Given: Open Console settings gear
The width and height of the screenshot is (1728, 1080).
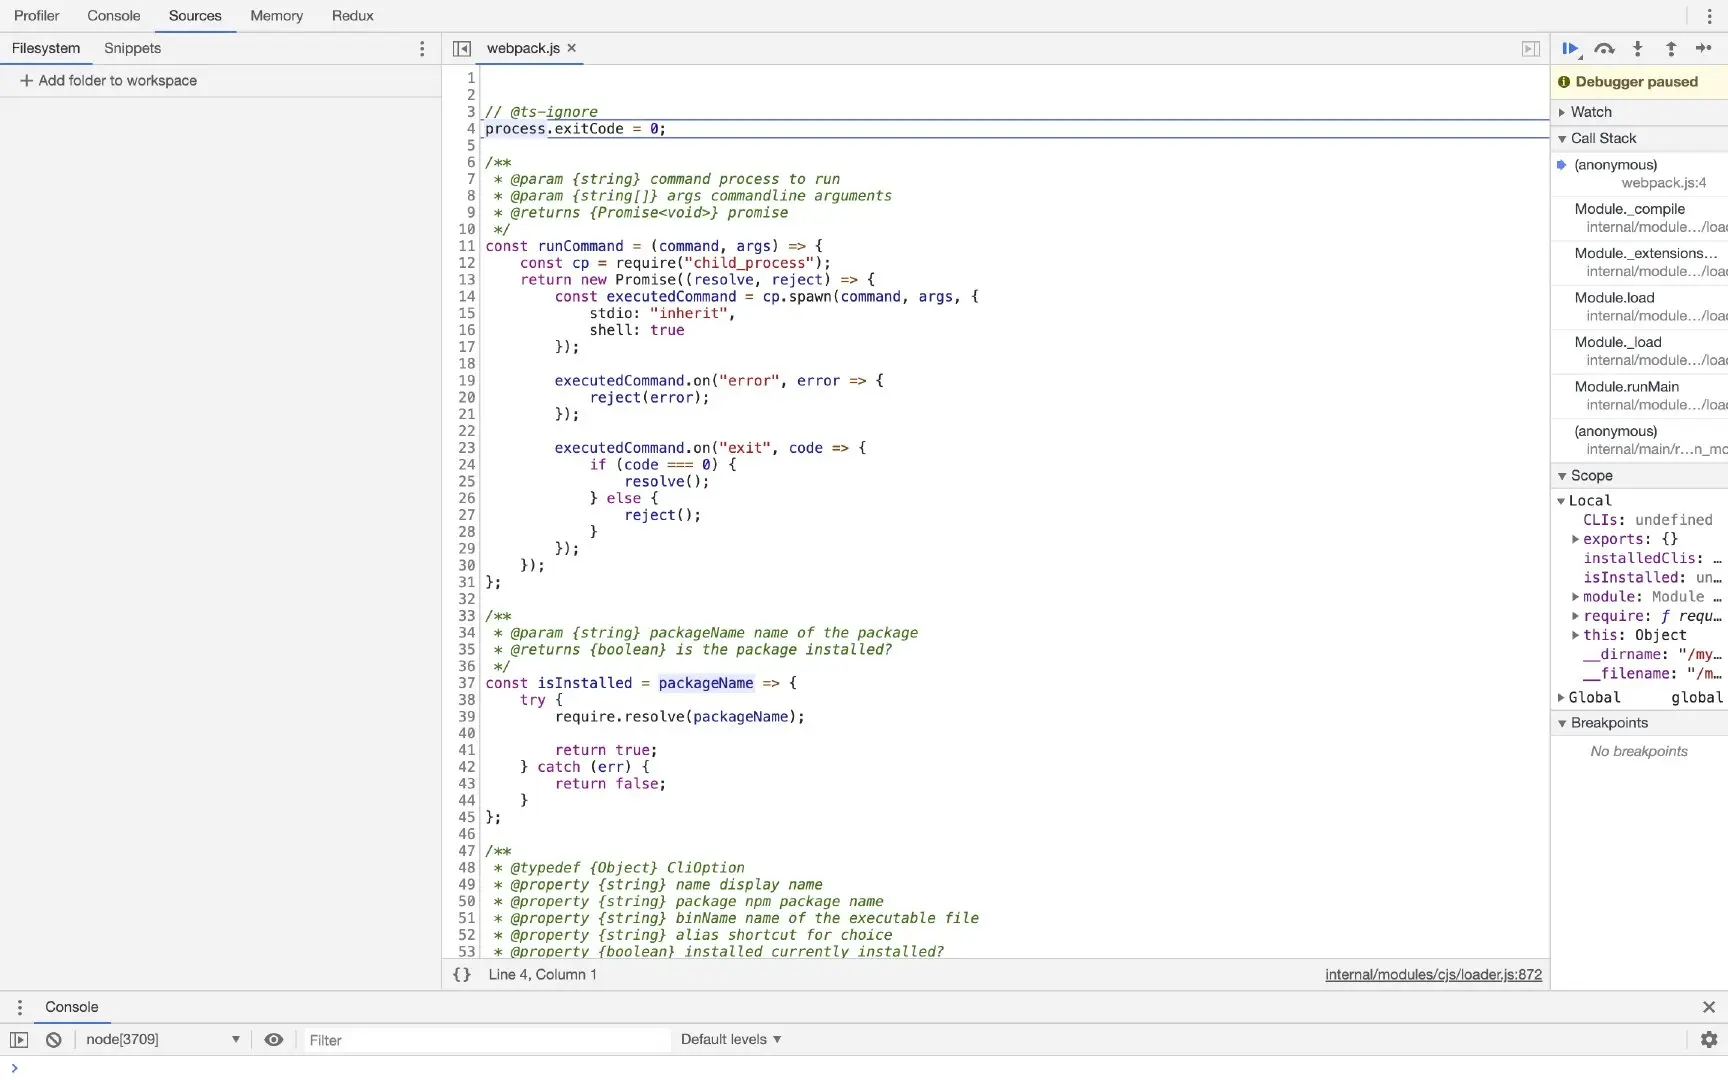Looking at the screenshot, I should click(x=1708, y=1040).
